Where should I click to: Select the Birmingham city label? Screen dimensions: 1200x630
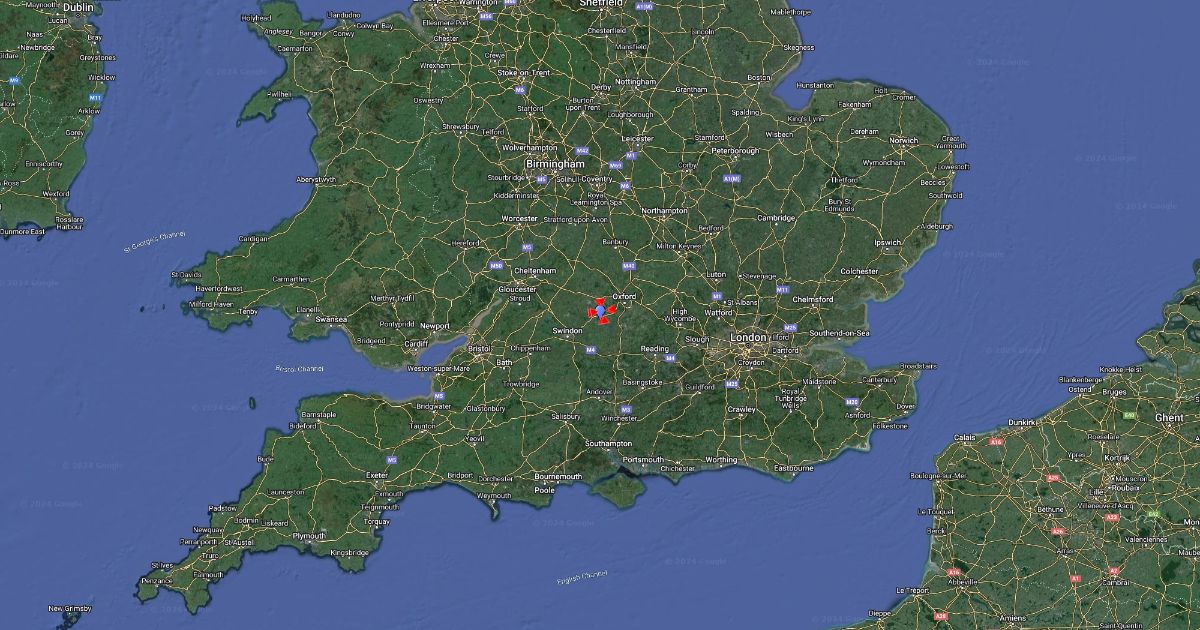point(556,163)
